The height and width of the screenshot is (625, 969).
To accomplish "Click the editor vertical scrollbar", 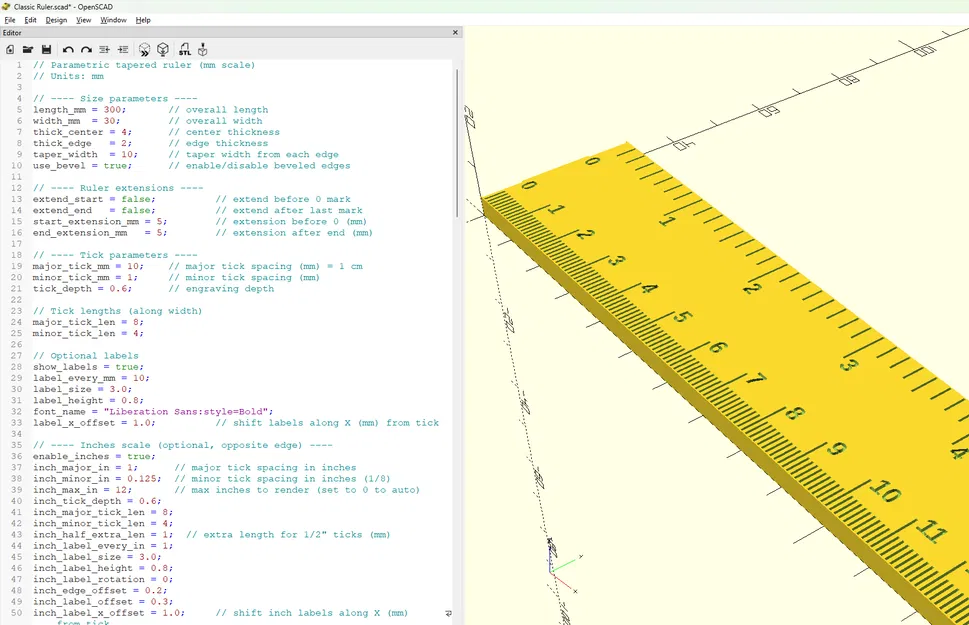I will point(458,140).
